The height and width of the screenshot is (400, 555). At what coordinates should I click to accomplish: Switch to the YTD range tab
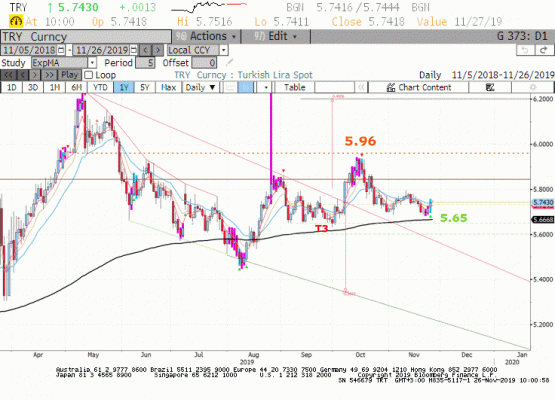pyautogui.click(x=100, y=87)
